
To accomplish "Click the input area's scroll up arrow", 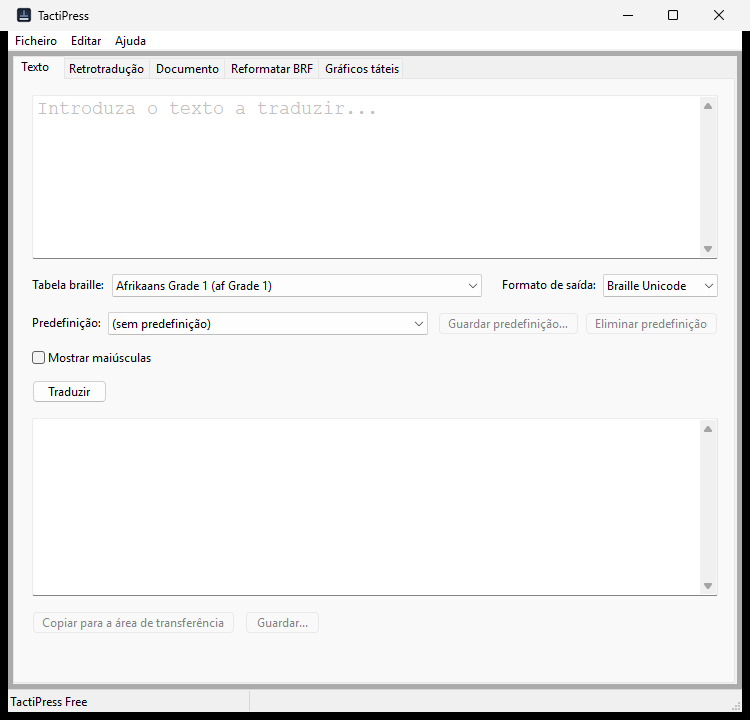I will [x=708, y=106].
